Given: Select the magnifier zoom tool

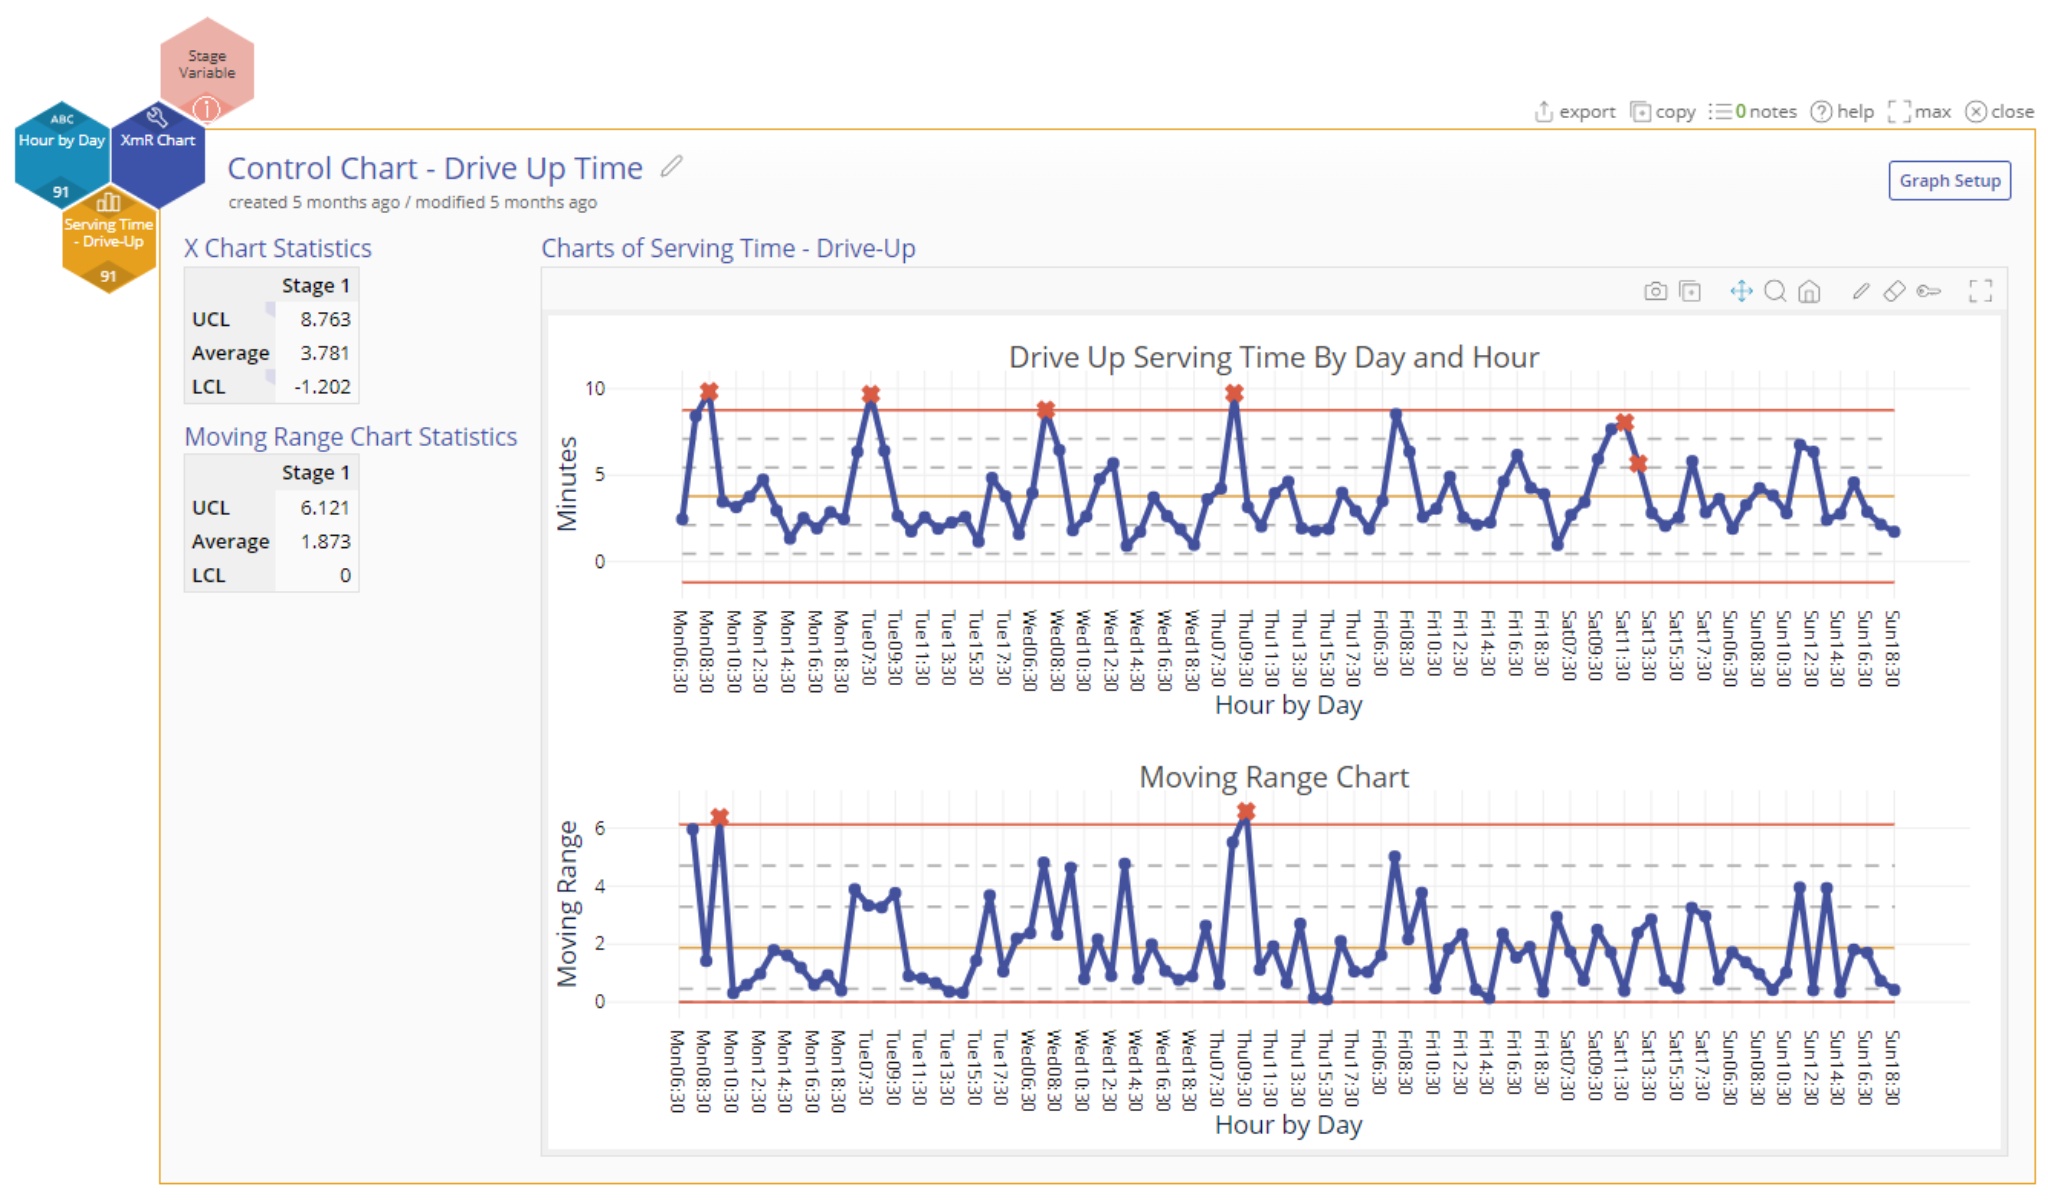Looking at the screenshot, I should (1775, 291).
